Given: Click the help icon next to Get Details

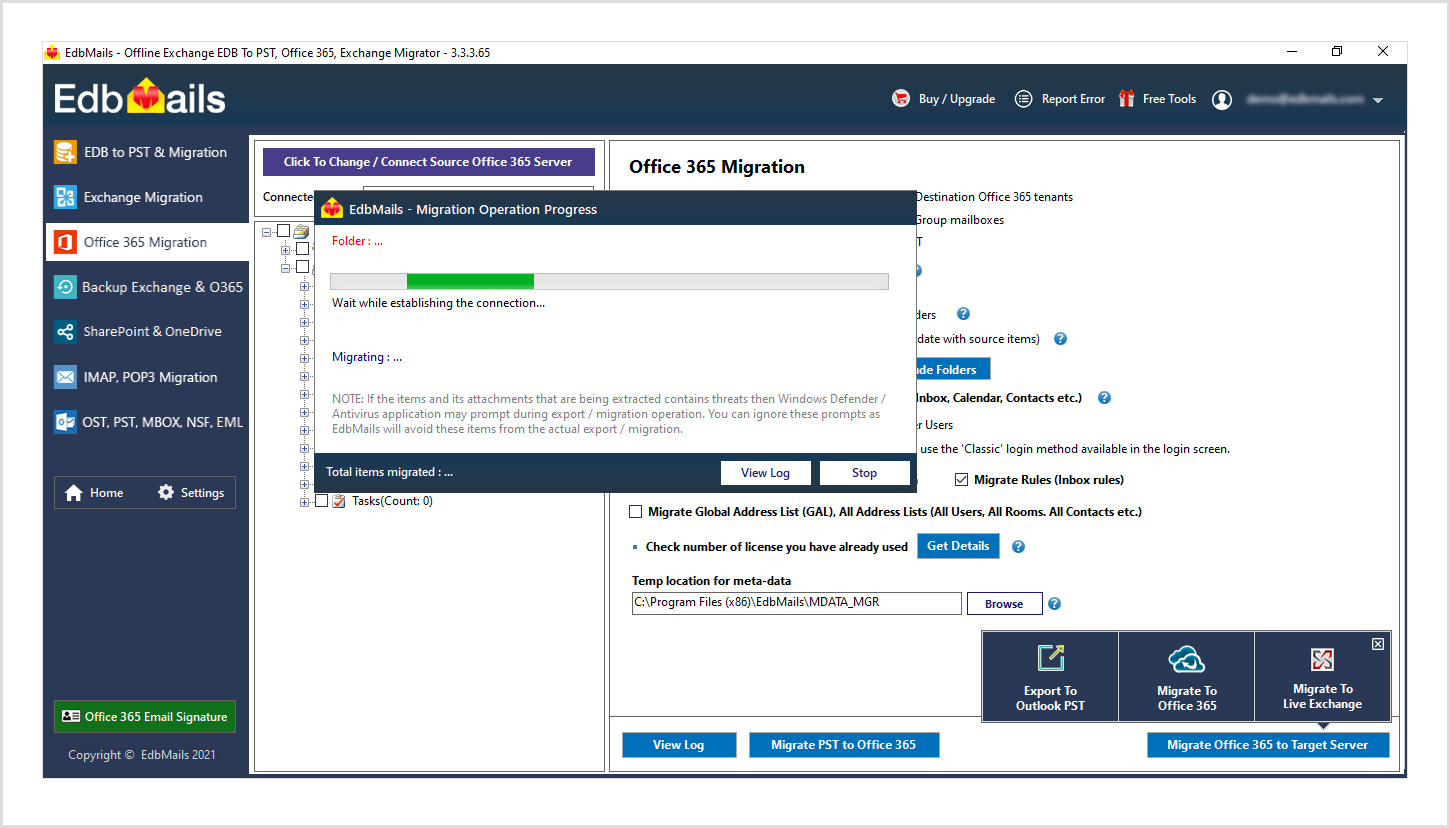Looking at the screenshot, I should pyautogui.click(x=1018, y=547).
